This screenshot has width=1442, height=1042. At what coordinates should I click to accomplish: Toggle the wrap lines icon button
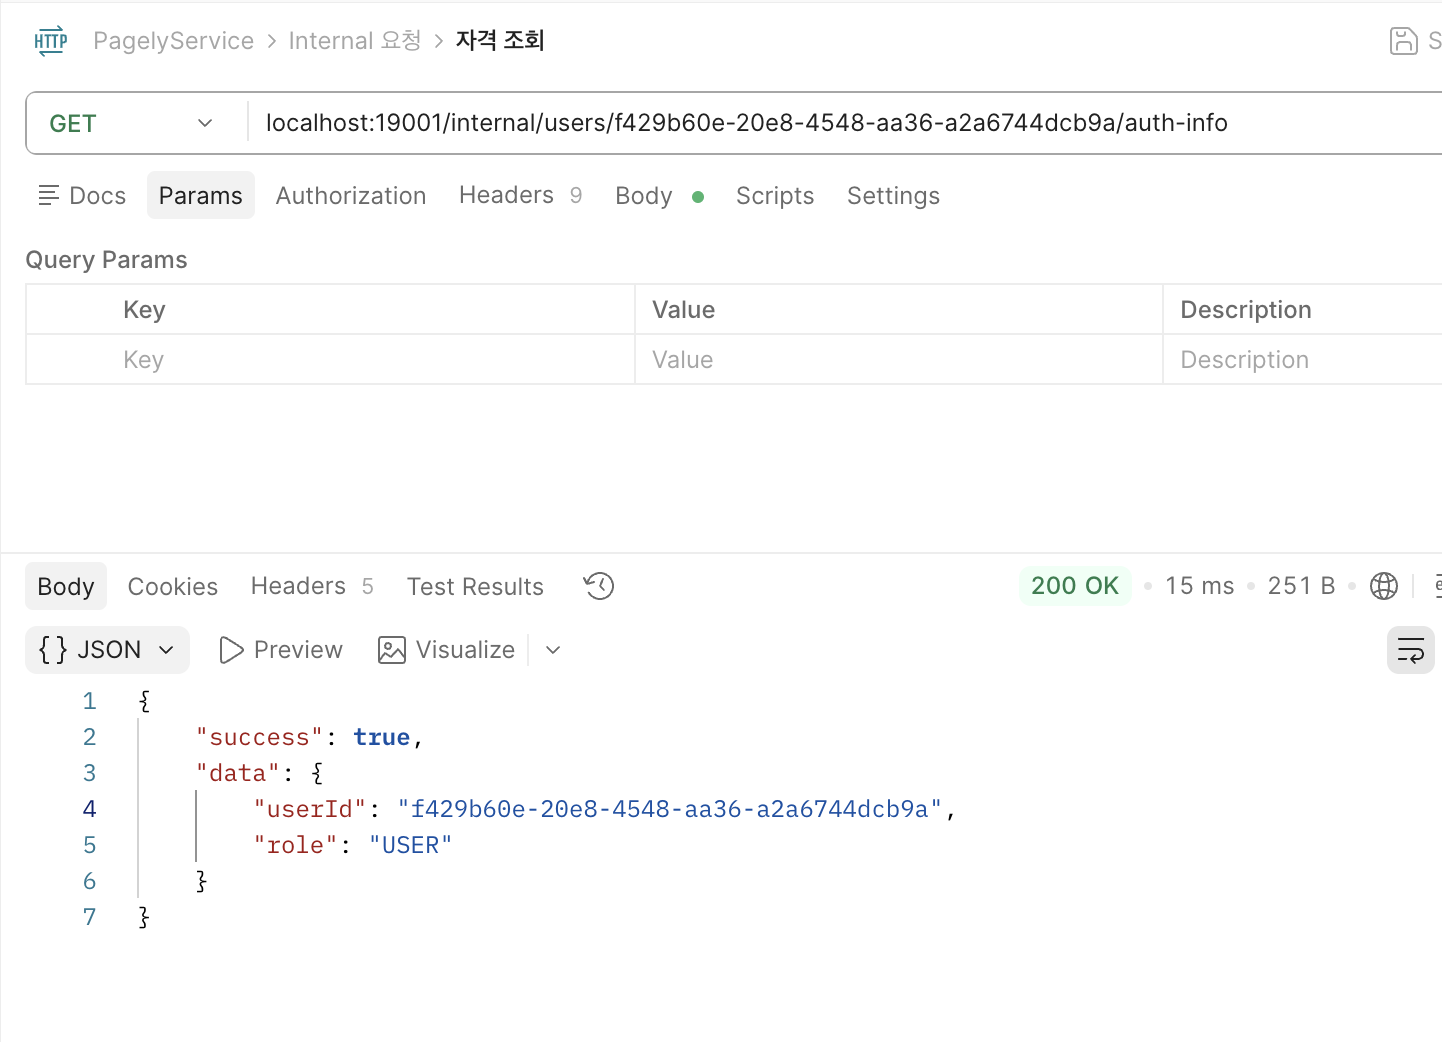(1411, 650)
